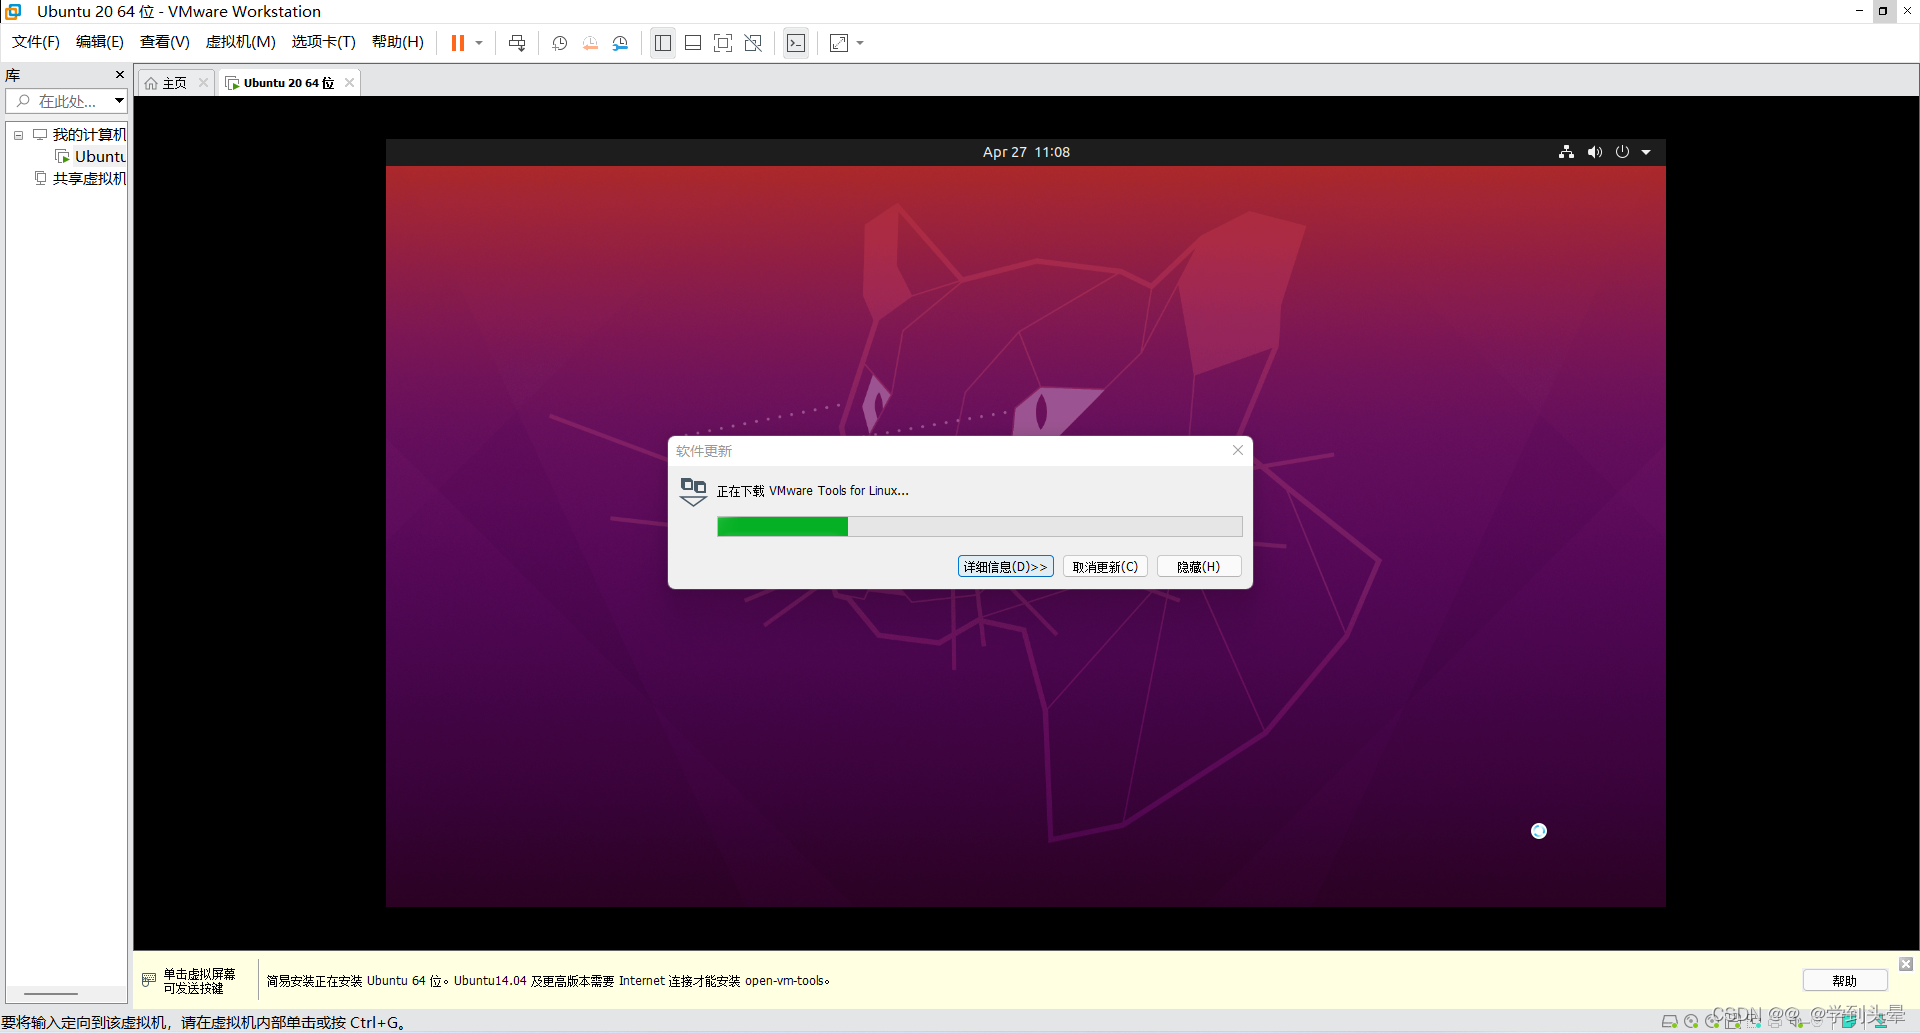Open the 选项卡(T) menu
Viewport: 1920px width, 1033px height.
click(x=324, y=42)
